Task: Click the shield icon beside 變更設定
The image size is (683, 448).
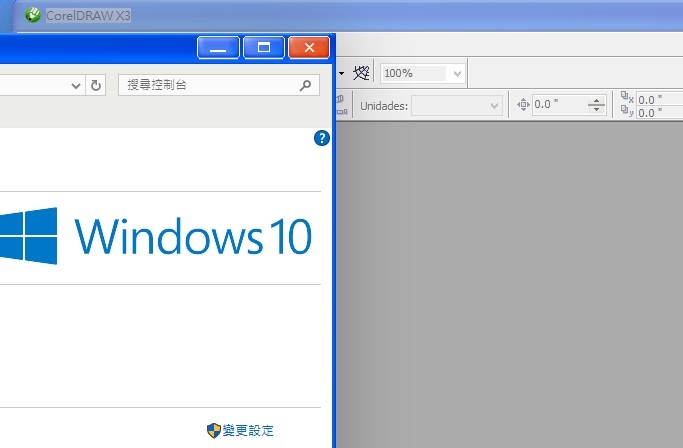Action: click(213, 431)
